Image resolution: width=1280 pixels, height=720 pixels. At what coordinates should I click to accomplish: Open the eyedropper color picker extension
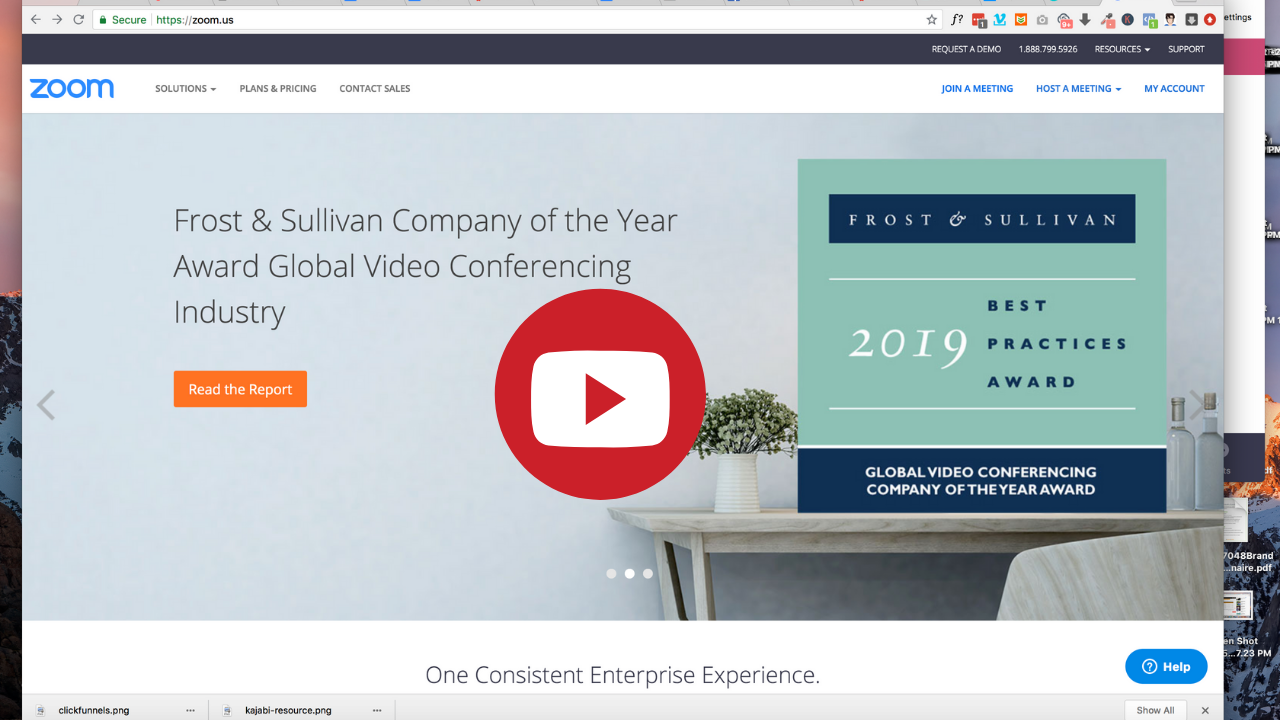click(1107, 19)
